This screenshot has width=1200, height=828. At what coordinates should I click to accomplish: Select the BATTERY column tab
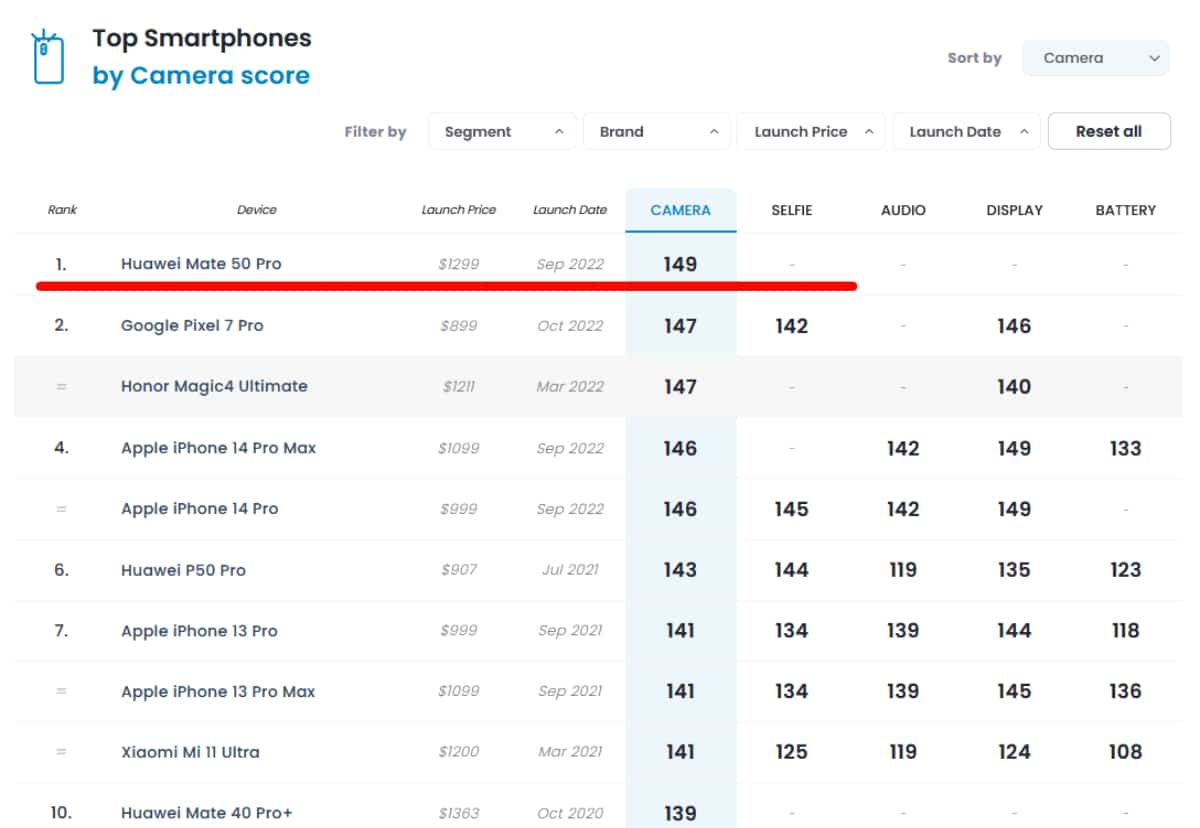coord(1125,210)
